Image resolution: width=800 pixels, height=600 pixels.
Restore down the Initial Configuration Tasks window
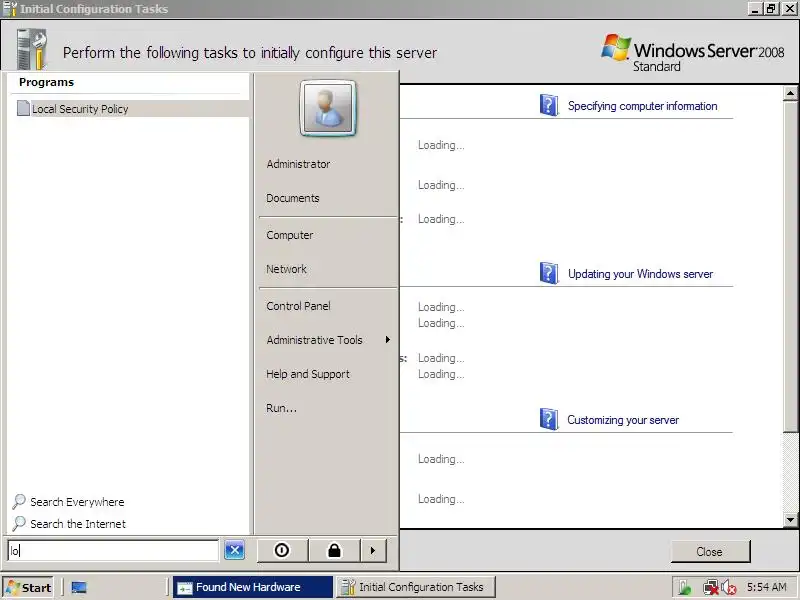tap(771, 9)
